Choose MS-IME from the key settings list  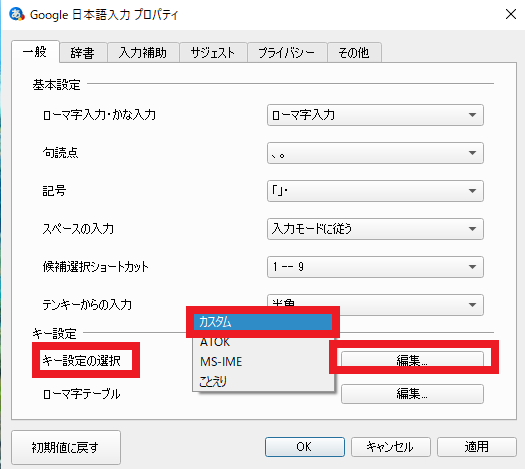pos(263,362)
